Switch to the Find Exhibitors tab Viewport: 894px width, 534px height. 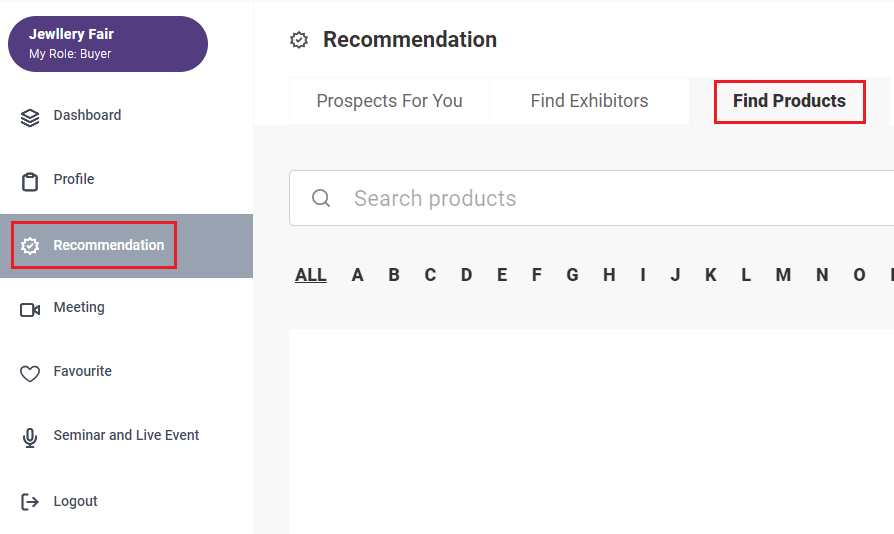[x=590, y=101]
